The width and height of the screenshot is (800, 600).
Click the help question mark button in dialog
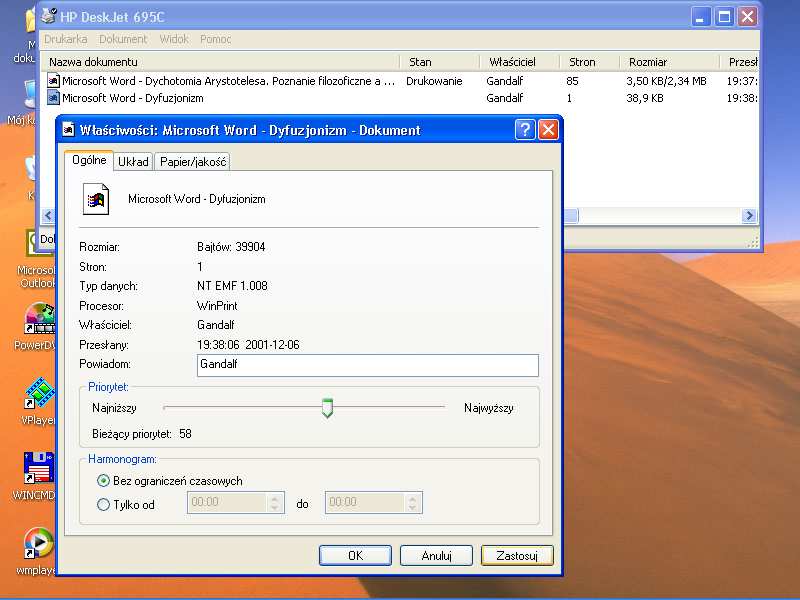[525, 130]
